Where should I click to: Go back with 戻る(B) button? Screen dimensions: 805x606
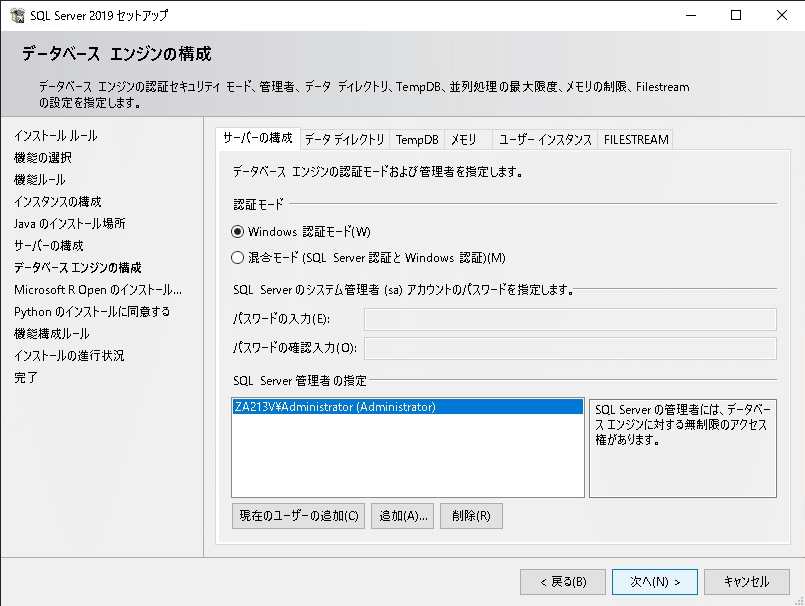click(563, 582)
